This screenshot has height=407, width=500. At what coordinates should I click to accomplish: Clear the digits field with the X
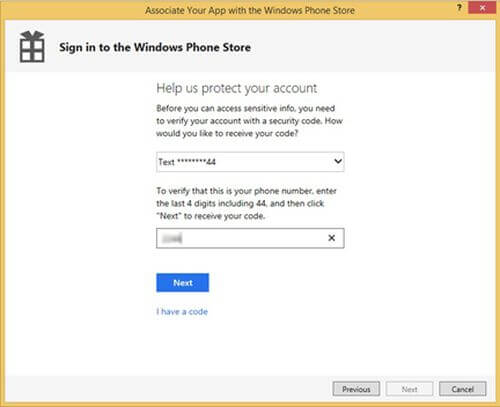(x=331, y=238)
